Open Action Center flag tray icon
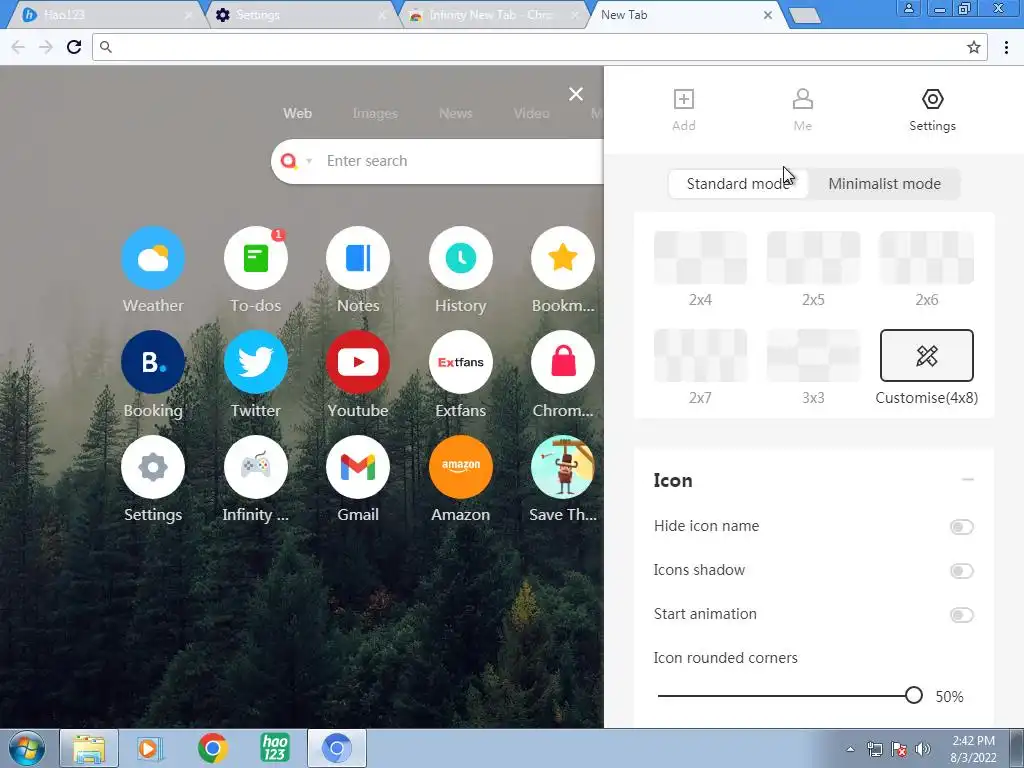The height and width of the screenshot is (768, 1024). pyautogui.click(x=899, y=749)
